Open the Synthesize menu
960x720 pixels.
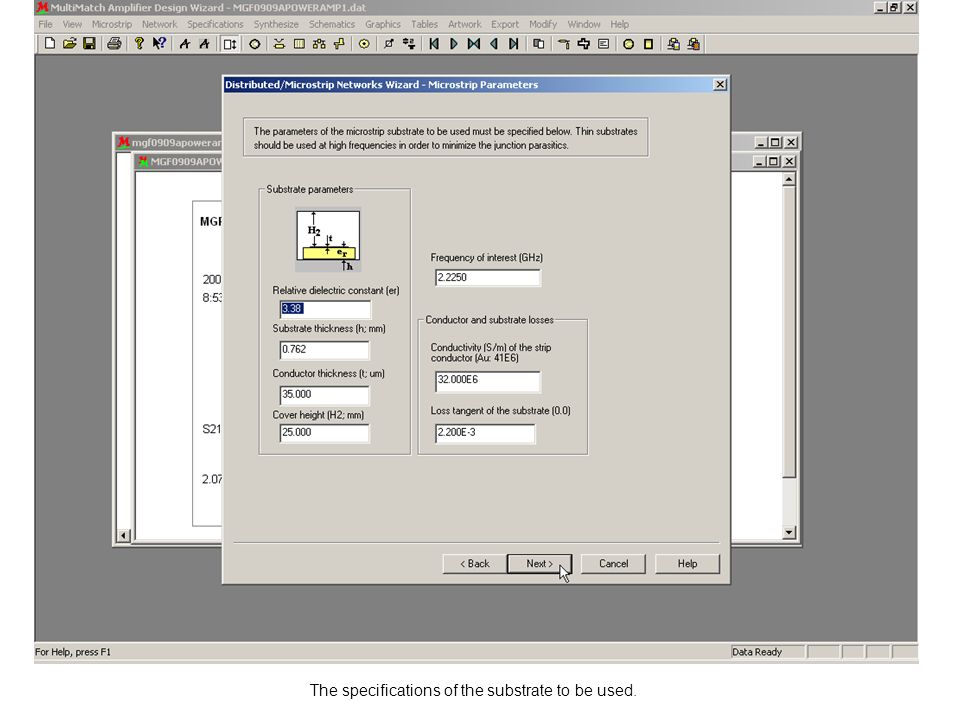click(x=276, y=24)
